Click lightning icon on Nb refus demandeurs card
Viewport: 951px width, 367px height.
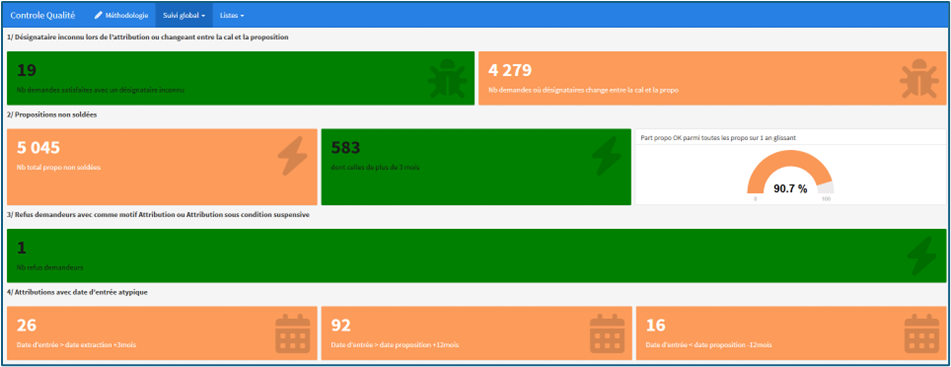coord(921,256)
